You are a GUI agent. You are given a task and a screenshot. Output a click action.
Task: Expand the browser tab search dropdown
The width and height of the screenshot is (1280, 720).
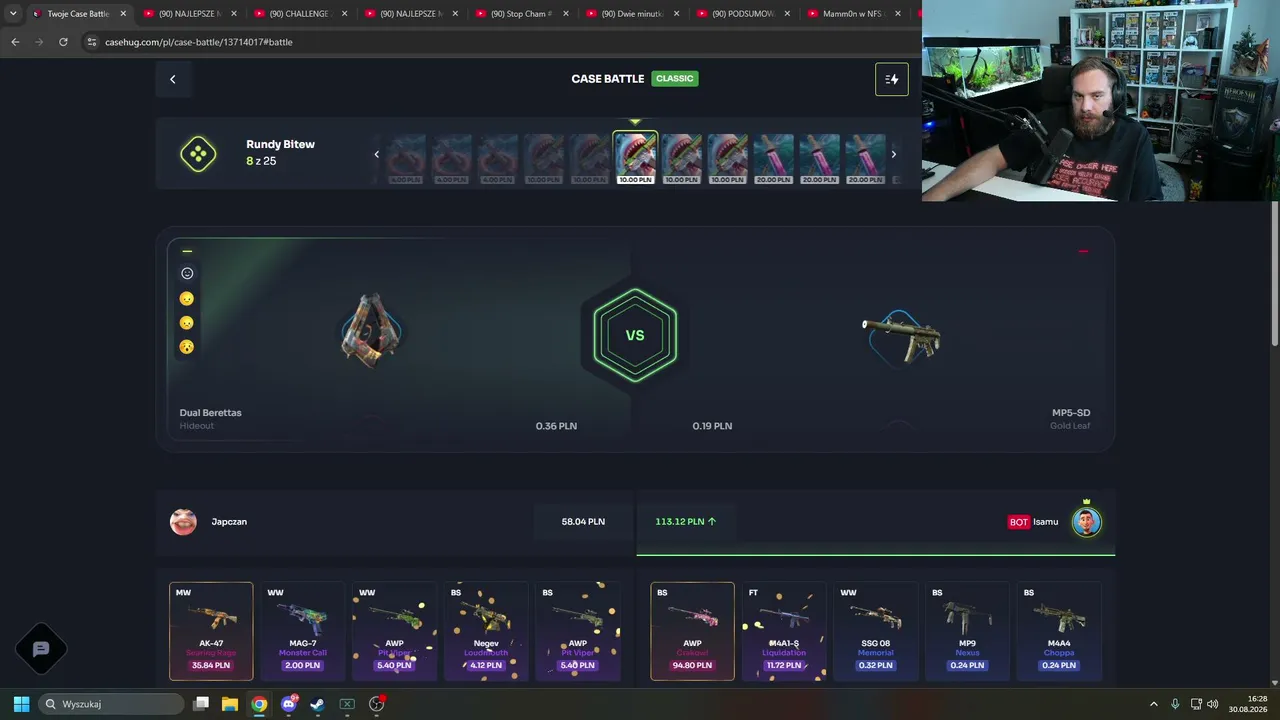12,14
